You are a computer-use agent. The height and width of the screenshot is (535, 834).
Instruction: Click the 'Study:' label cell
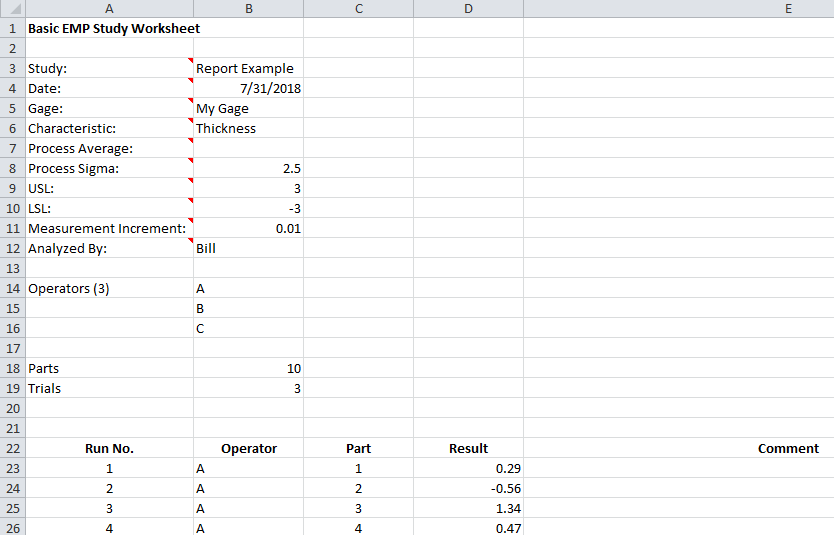coord(110,68)
